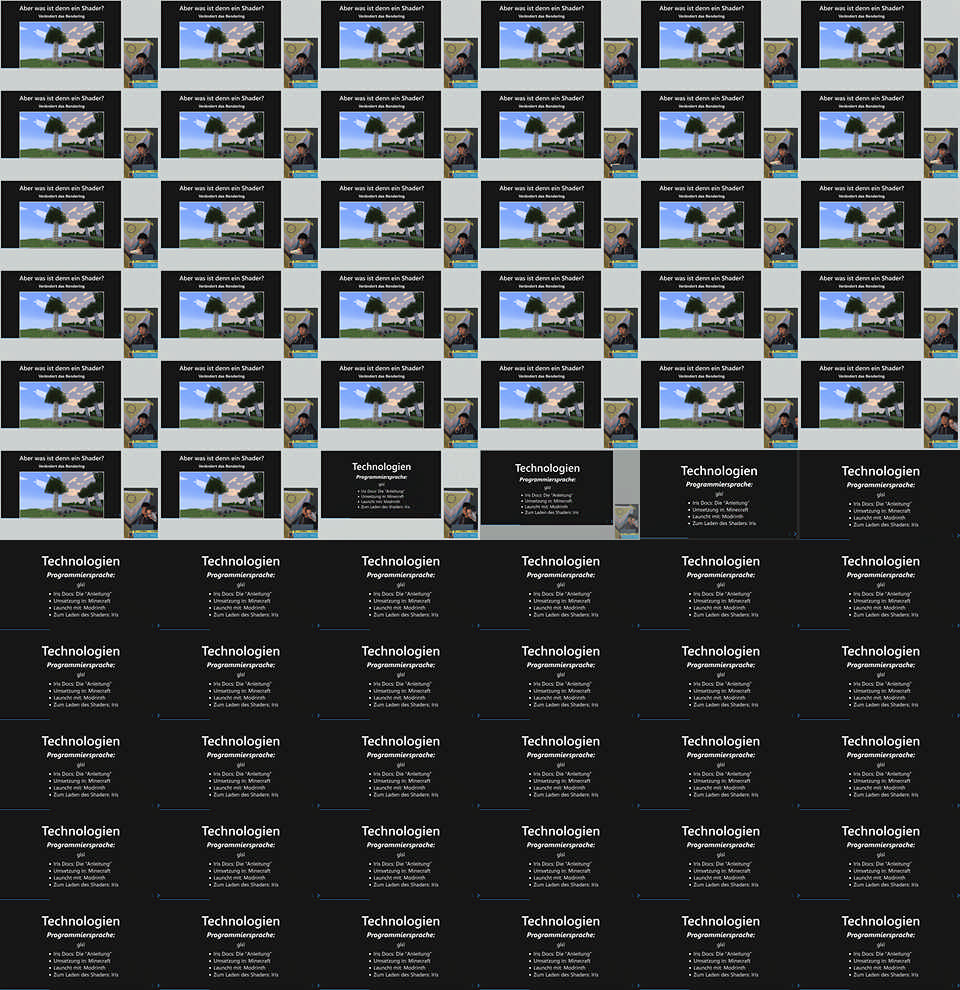960x990 pixels.
Task: Select the first full-width Technologien thumbnail without webcam
Action: (720, 495)
